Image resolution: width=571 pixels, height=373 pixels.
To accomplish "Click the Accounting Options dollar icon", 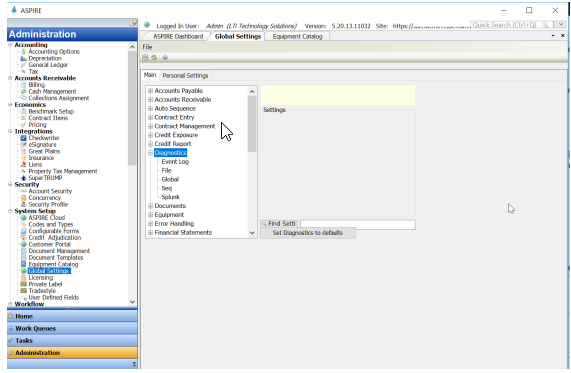I will (x=24, y=52).
